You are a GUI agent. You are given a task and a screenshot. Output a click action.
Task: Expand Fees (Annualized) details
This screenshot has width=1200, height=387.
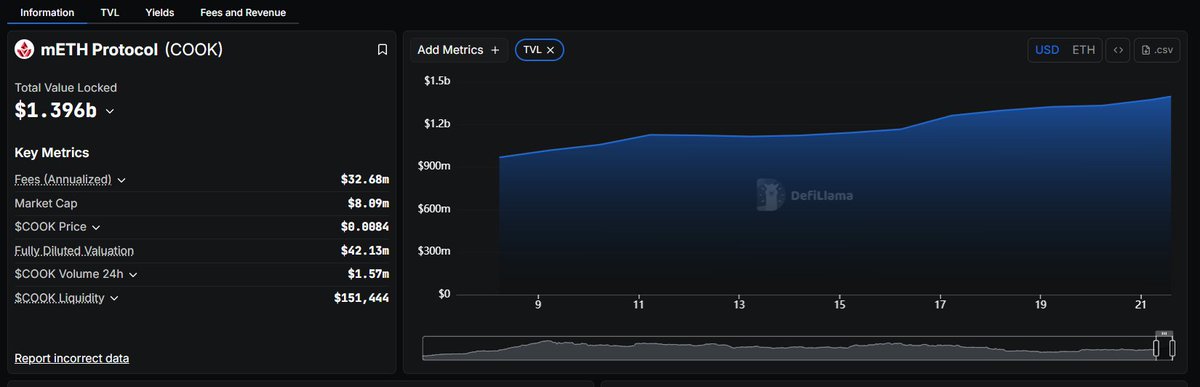(121, 180)
